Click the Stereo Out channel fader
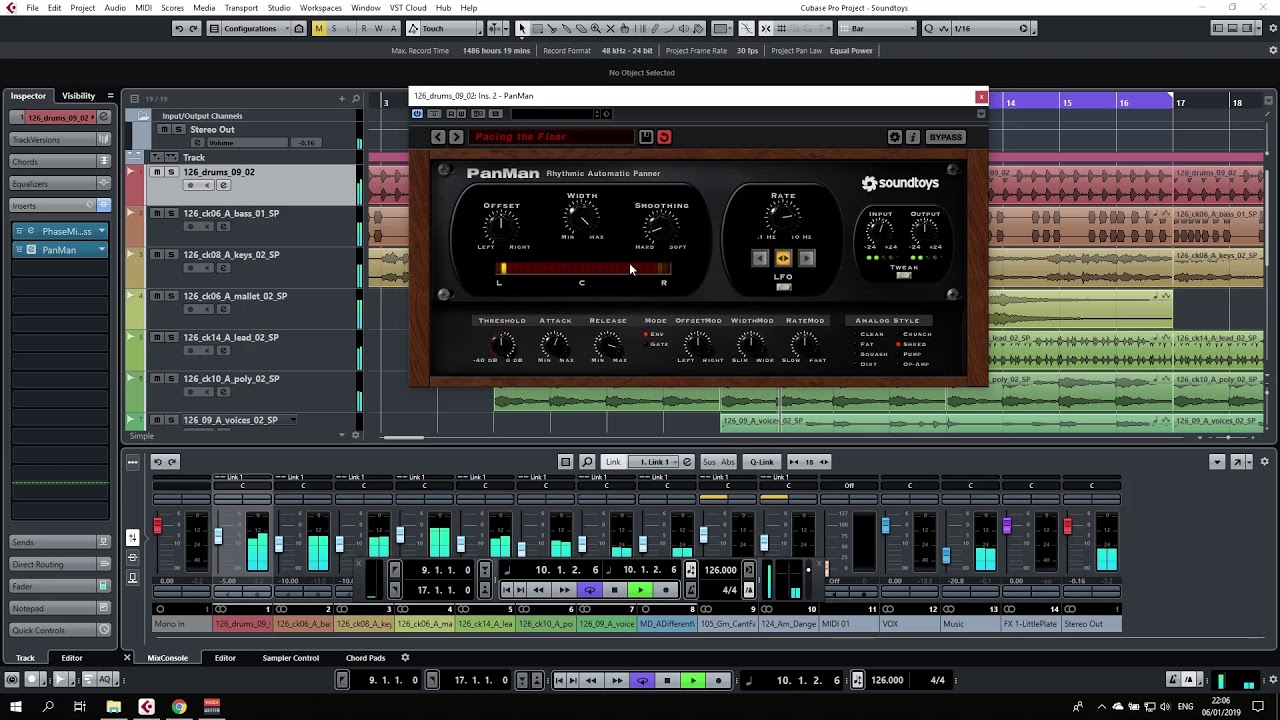The width and height of the screenshot is (1280, 720). (x=1067, y=526)
